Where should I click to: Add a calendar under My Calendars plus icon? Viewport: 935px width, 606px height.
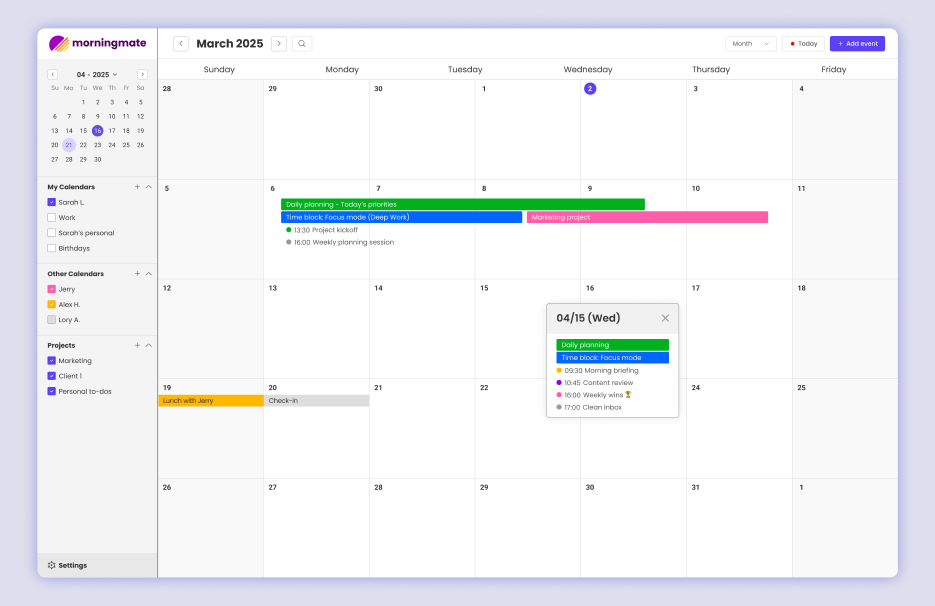pos(137,187)
